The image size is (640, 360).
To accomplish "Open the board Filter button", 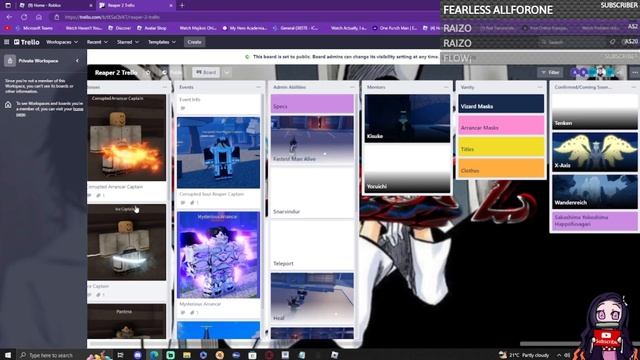I will pos(550,73).
